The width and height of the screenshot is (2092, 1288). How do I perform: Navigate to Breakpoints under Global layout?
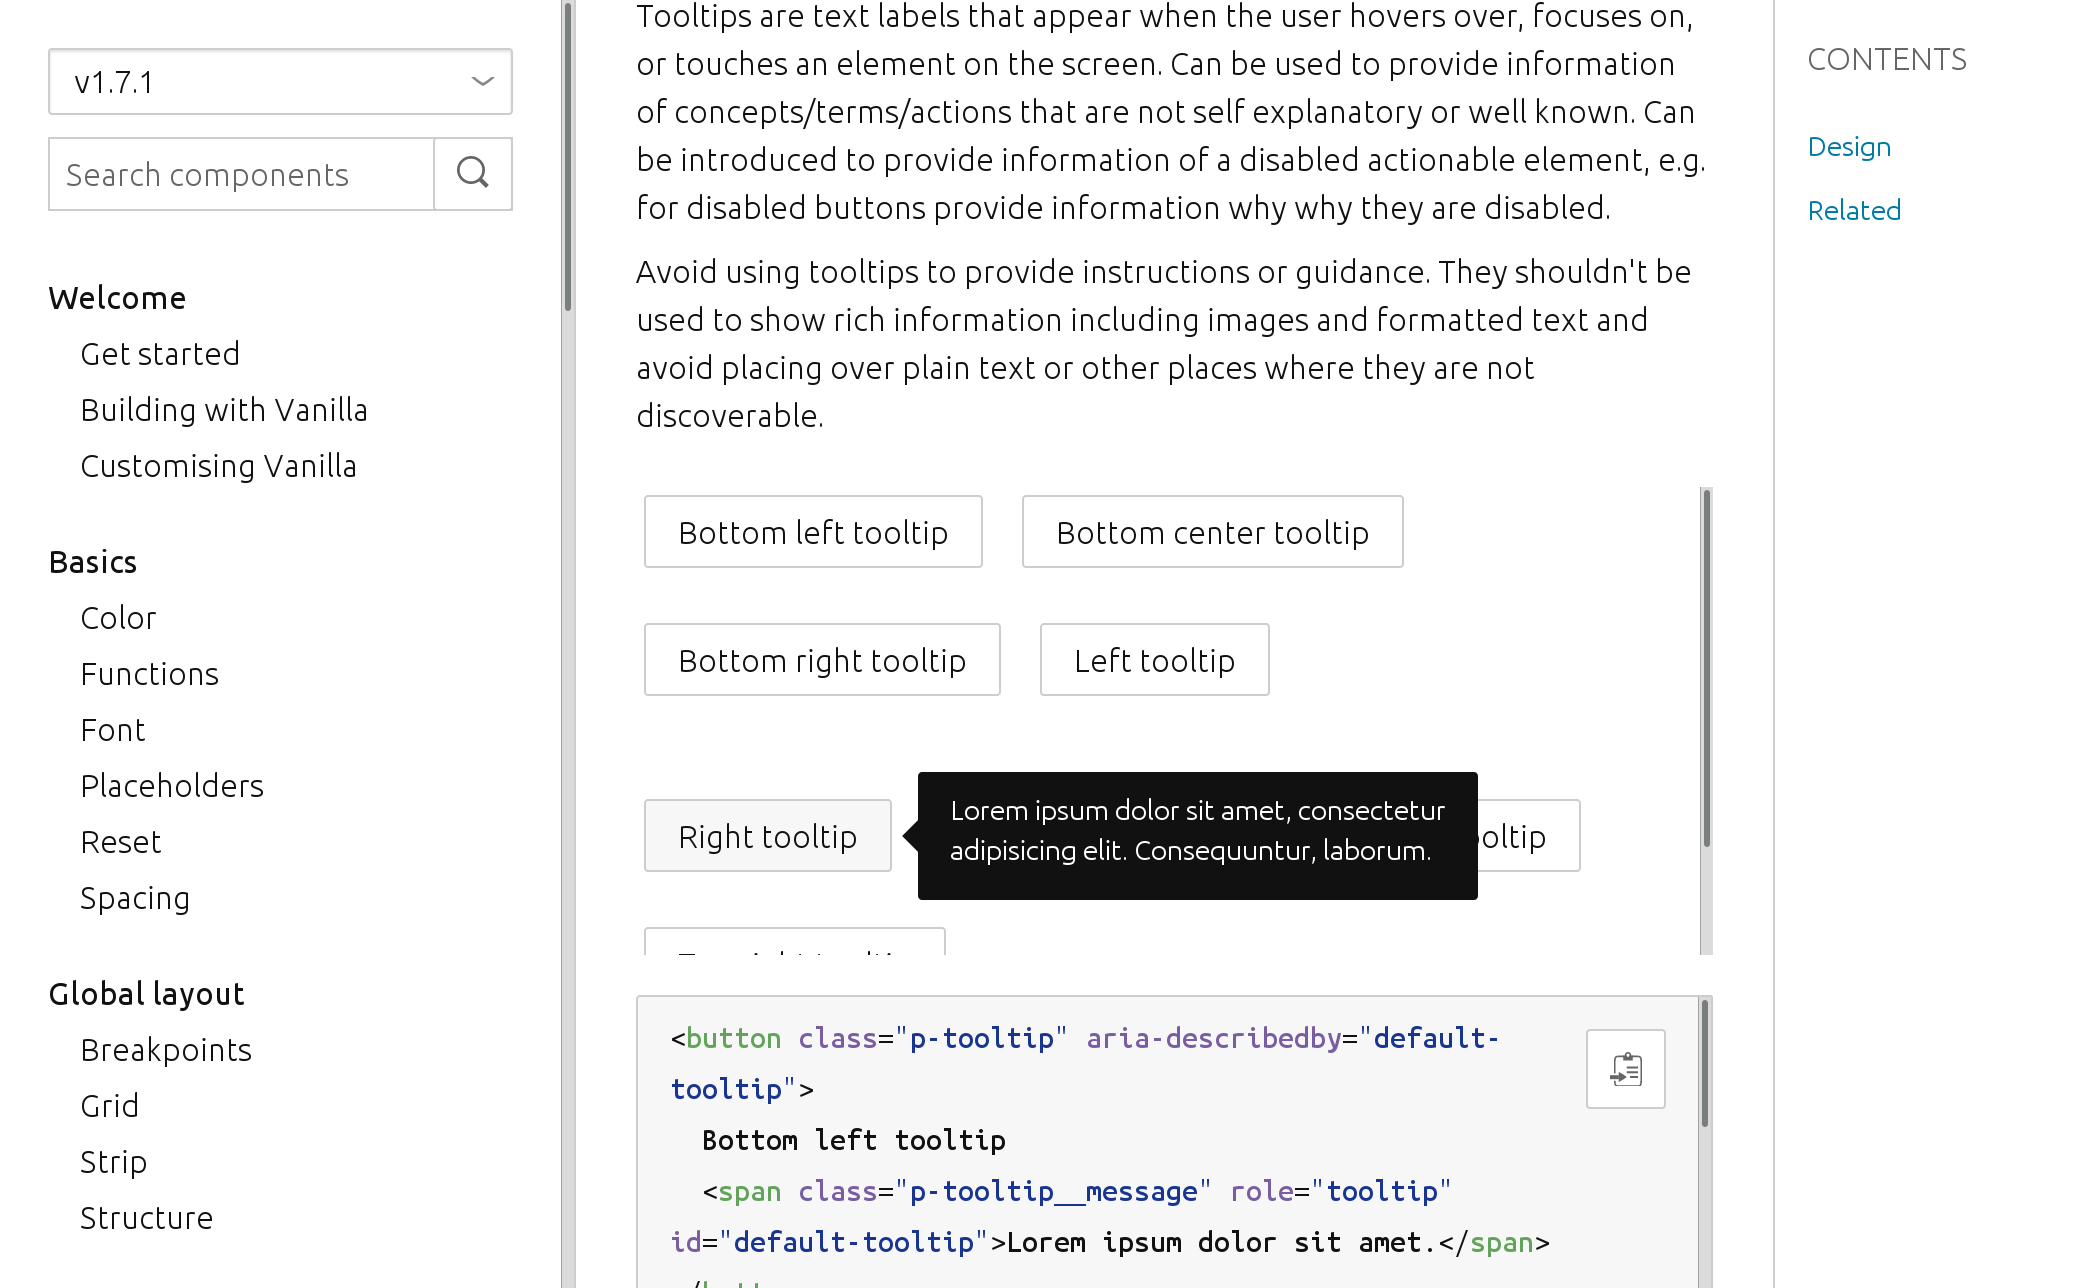pyautogui.click(x=166, y=1049)
